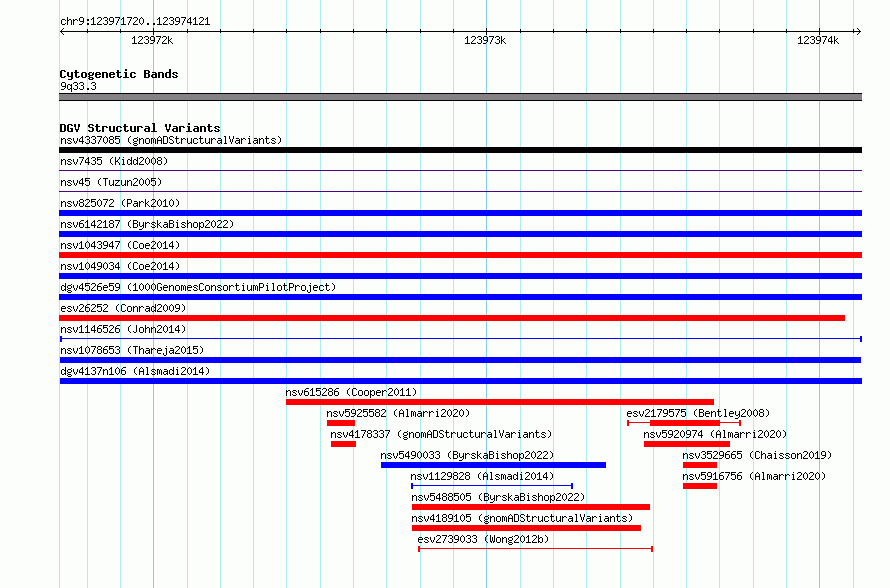Image resolution: width=890 pixels, height=588 pixels.
Task: Select the blue nsv825072 Park2010 bar
Action: click(460, 213)
